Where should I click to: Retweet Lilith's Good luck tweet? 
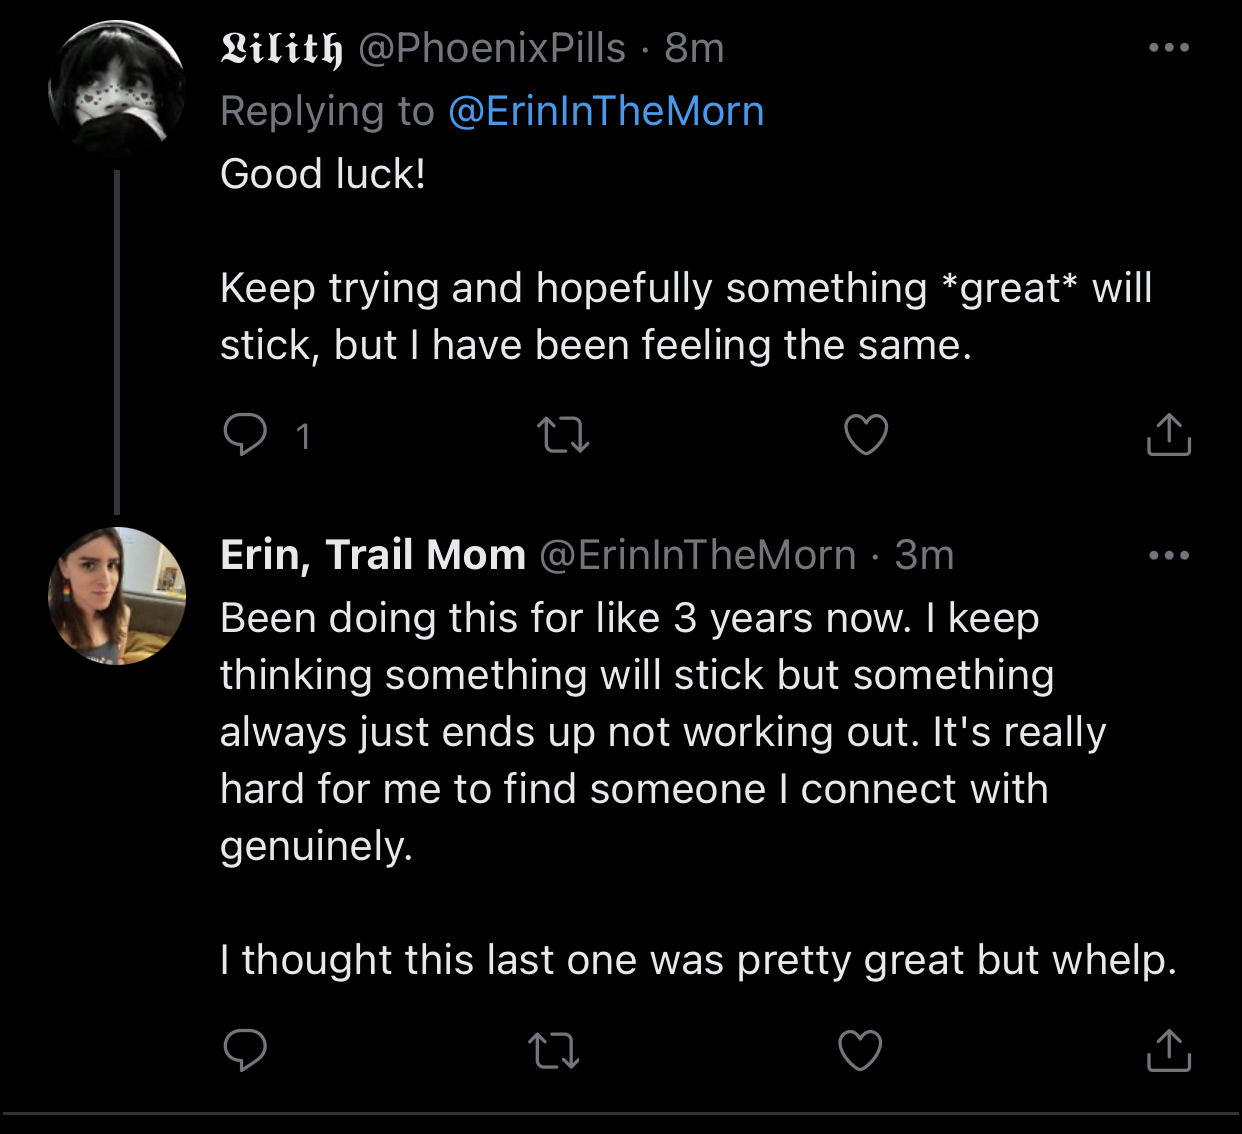[563, 435]
